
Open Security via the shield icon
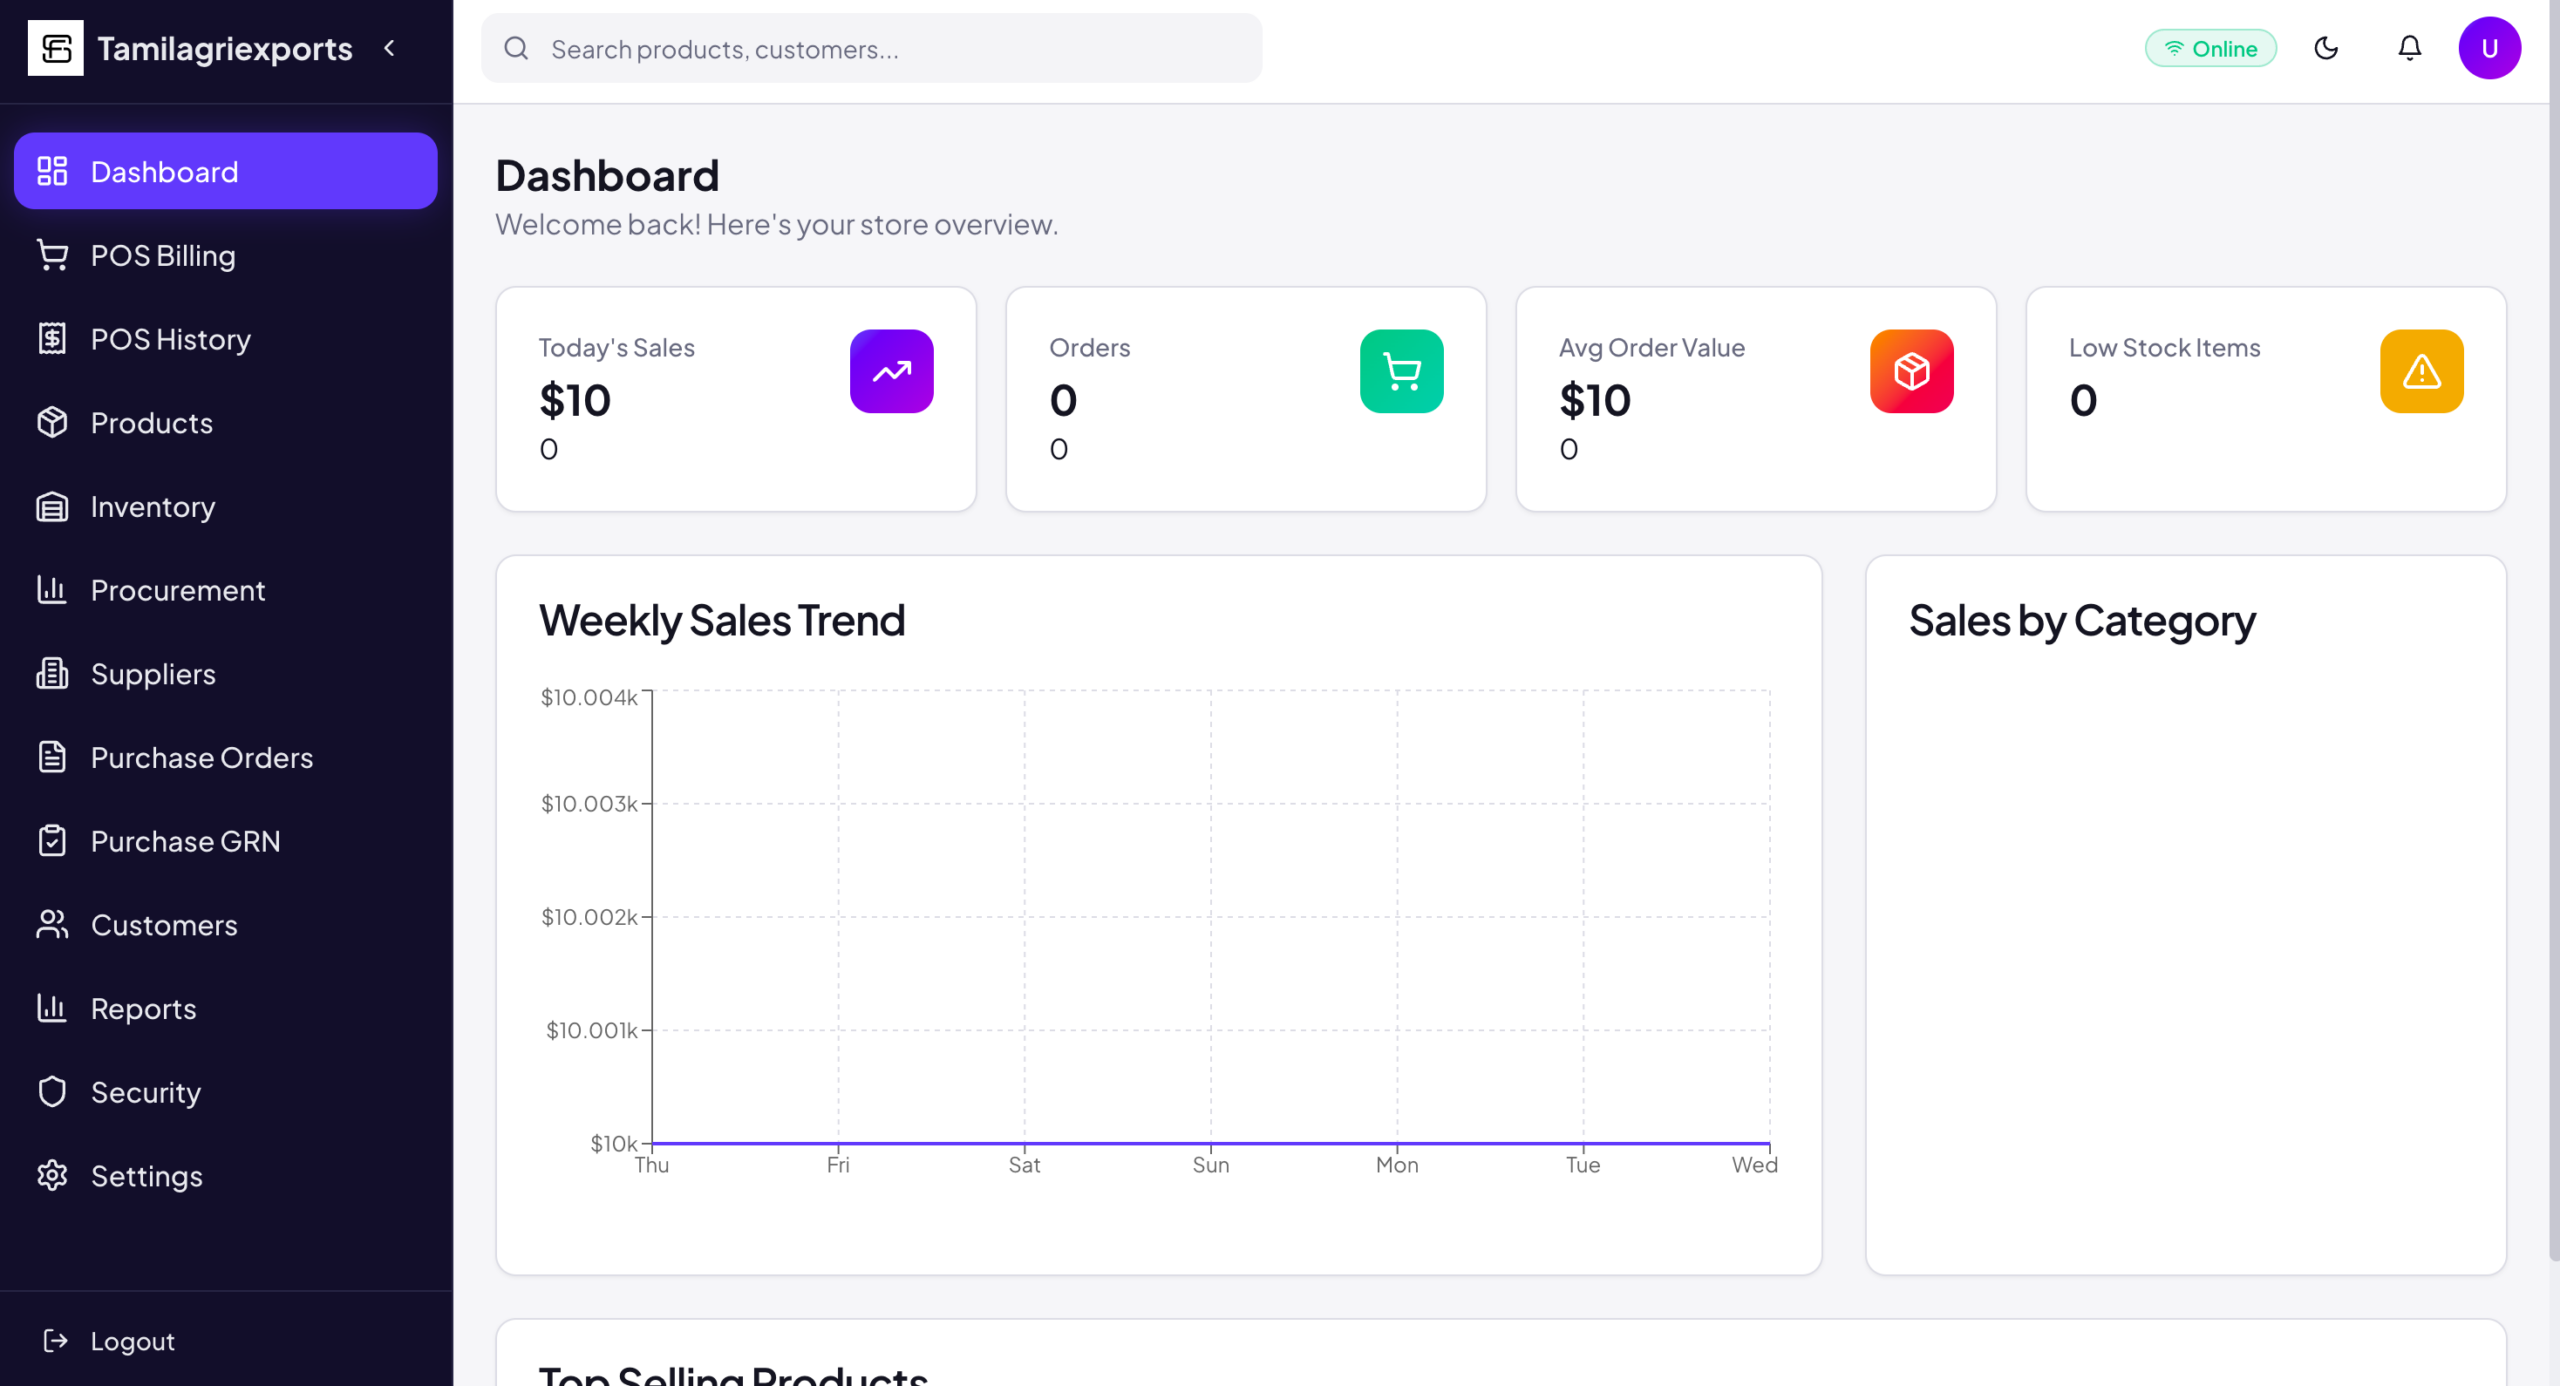pos(52,1092)
